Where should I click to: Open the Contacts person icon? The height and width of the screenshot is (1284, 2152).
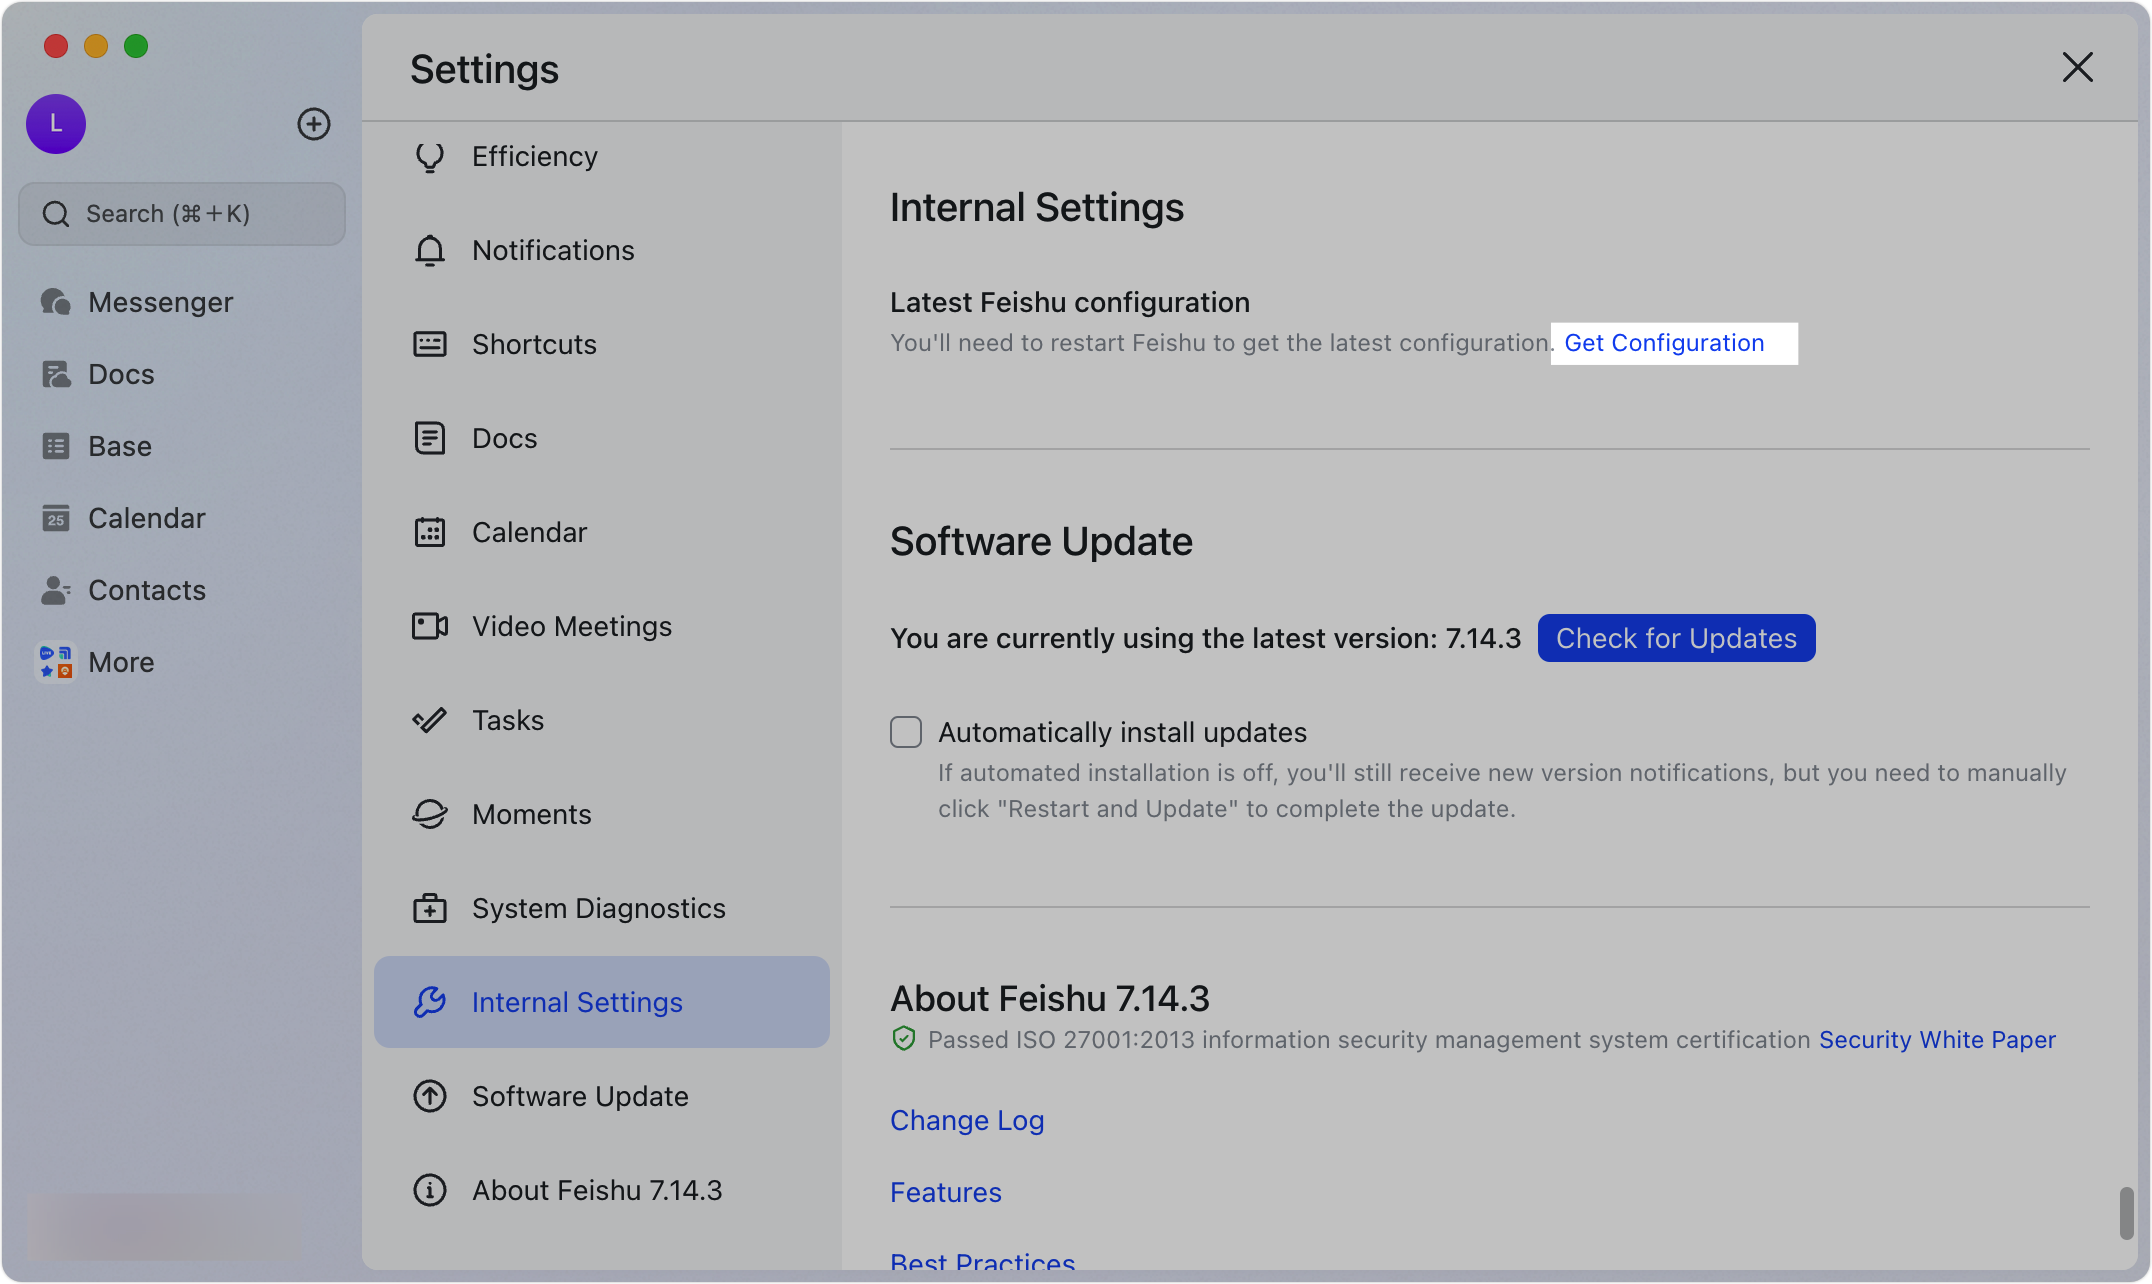pos(55,590)
